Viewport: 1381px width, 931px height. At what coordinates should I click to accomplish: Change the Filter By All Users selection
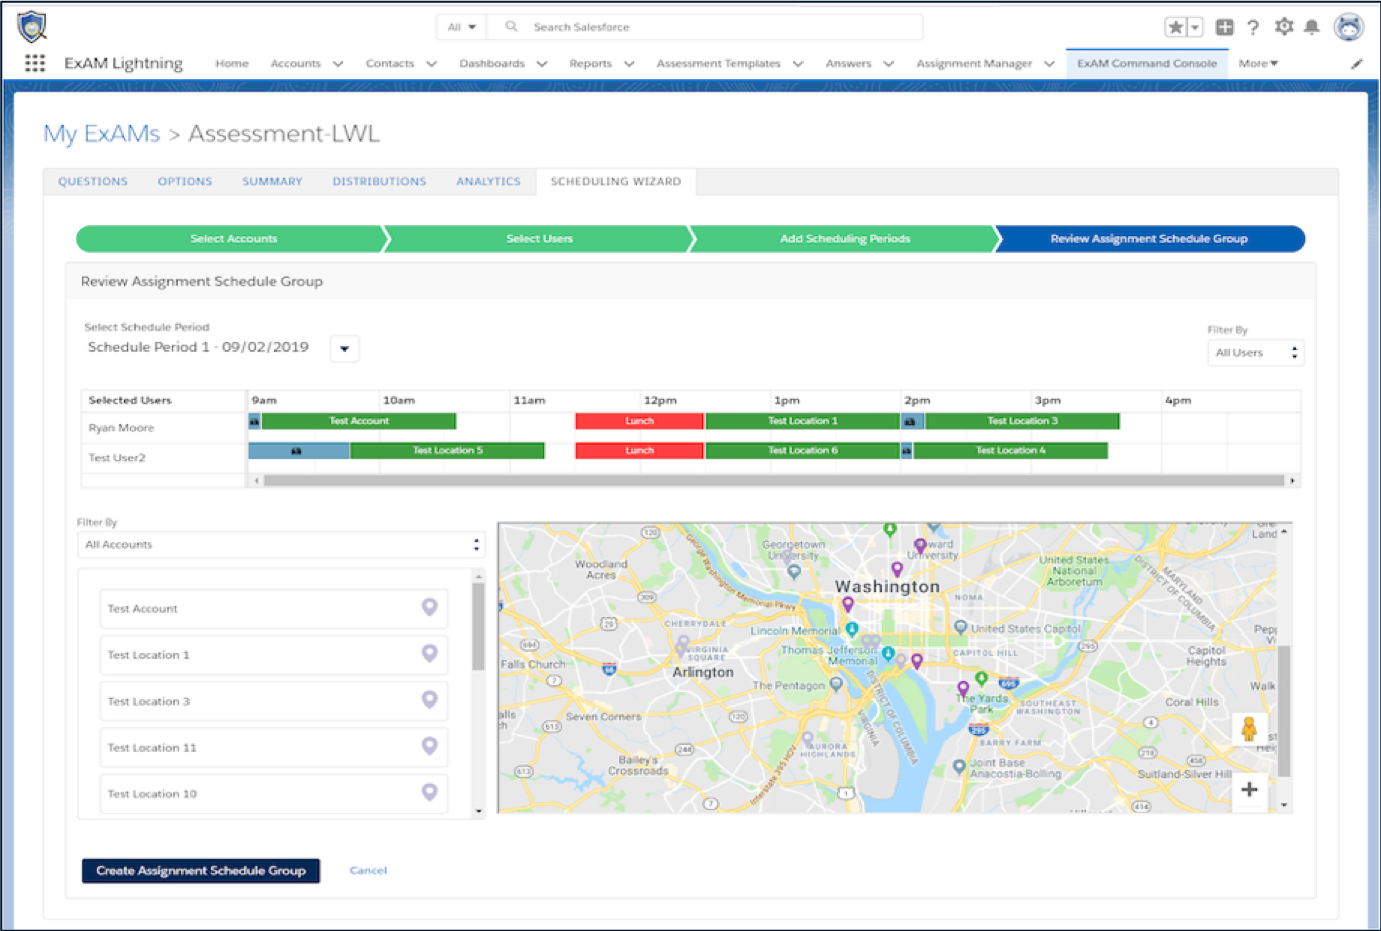point(1255,352)
